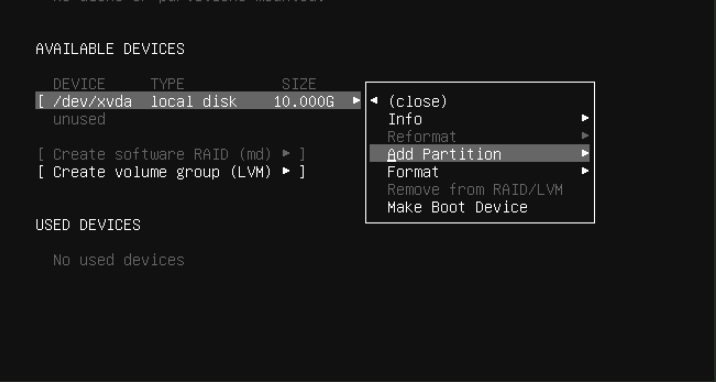Click the 'local disk' type text
The height and width of the screenshot is (382, 716).
pyautogui.click(x=194, y=101)
